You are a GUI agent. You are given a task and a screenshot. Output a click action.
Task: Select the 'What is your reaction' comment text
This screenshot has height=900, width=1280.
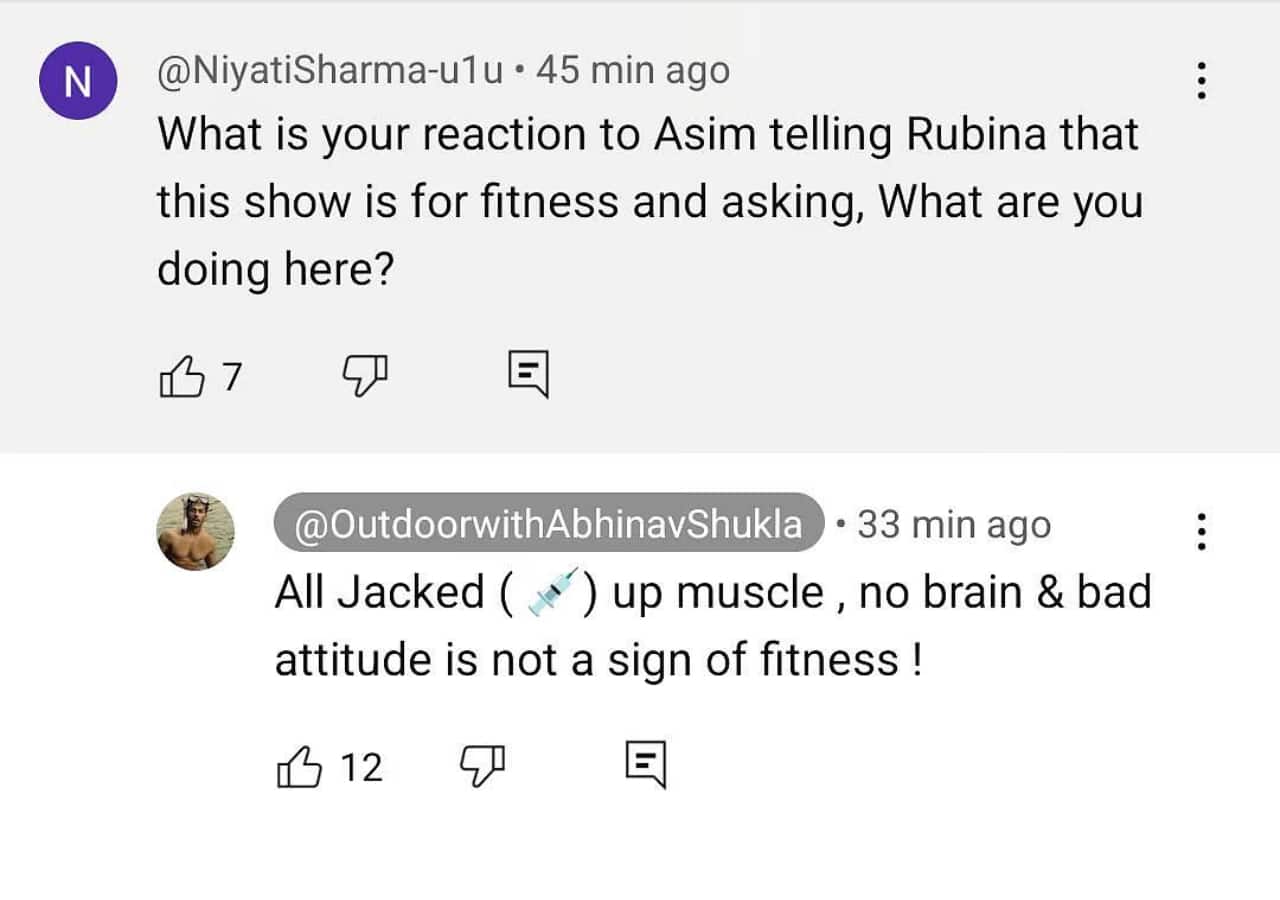[648, 135]
